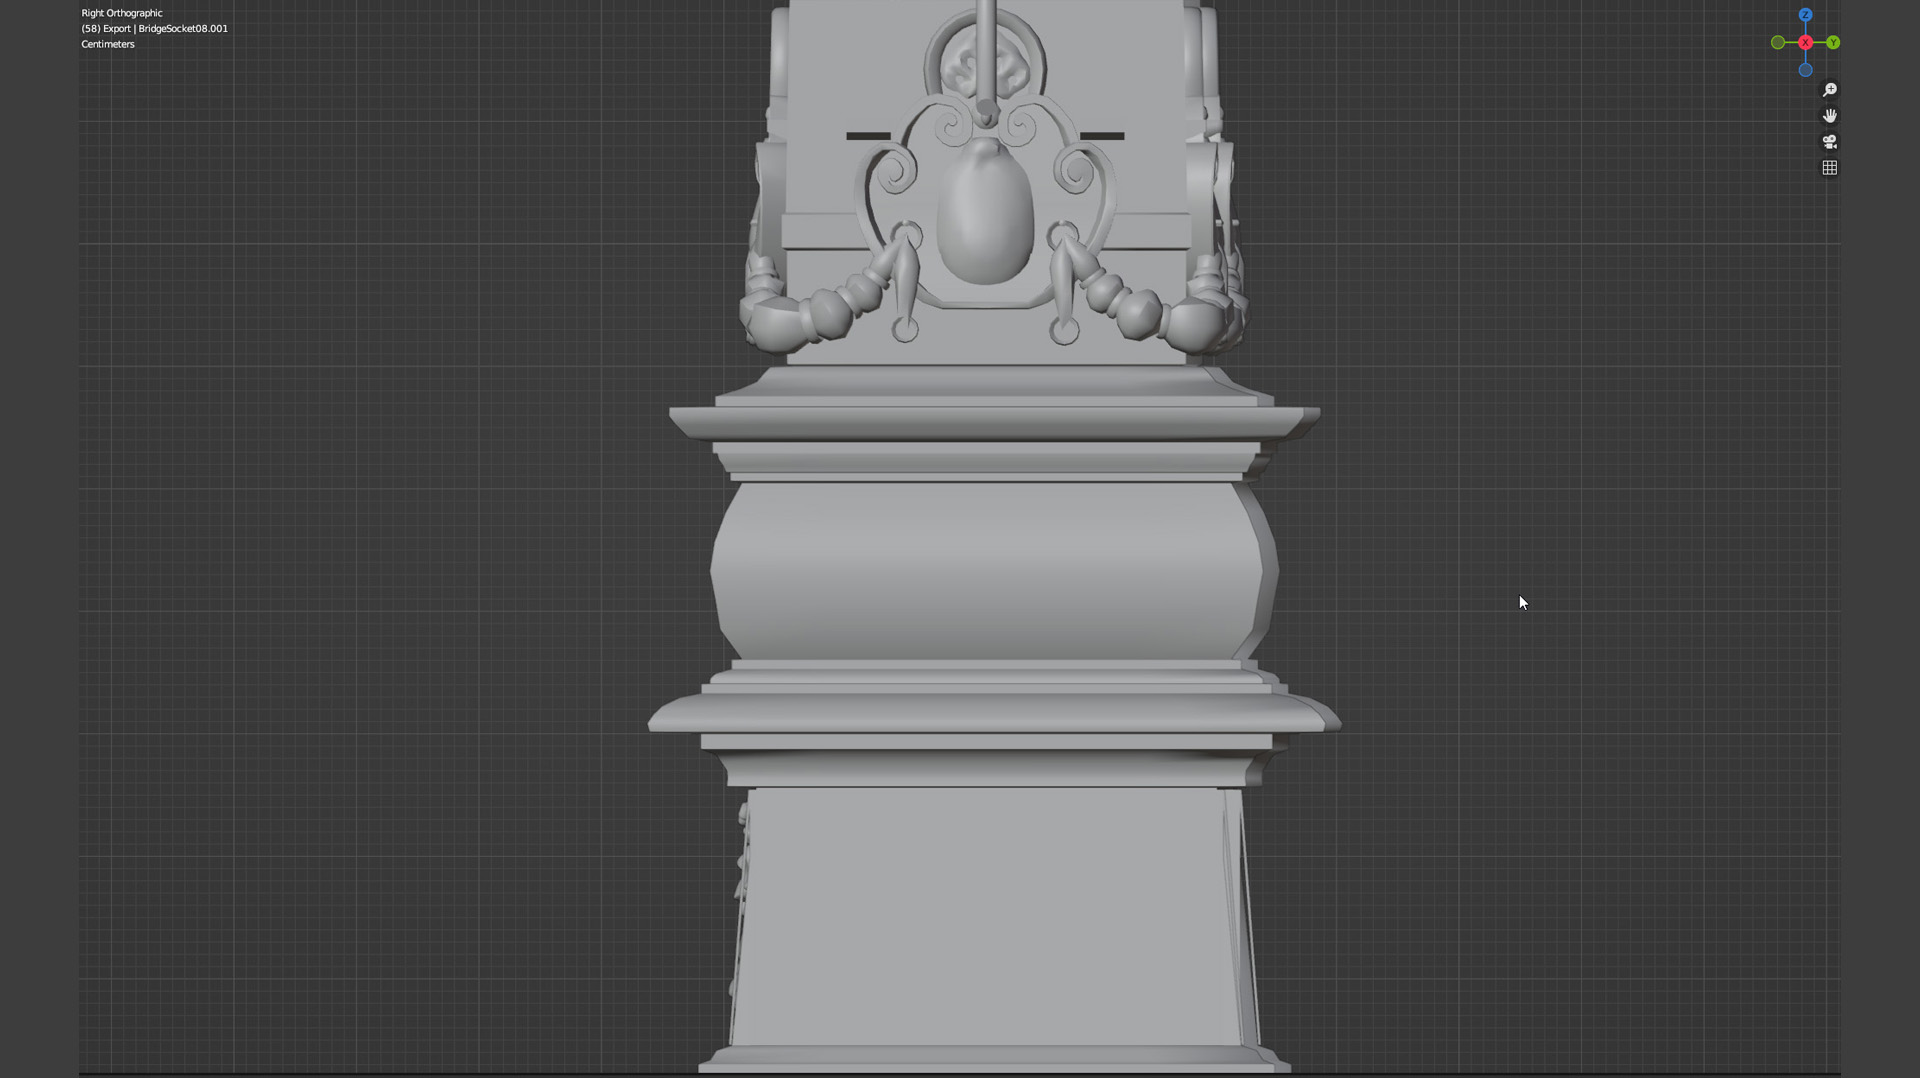Click the hand pan view icon
Image resolution: width=1920 pixels, height=1078 pixels.
[x=1829, y=116]
